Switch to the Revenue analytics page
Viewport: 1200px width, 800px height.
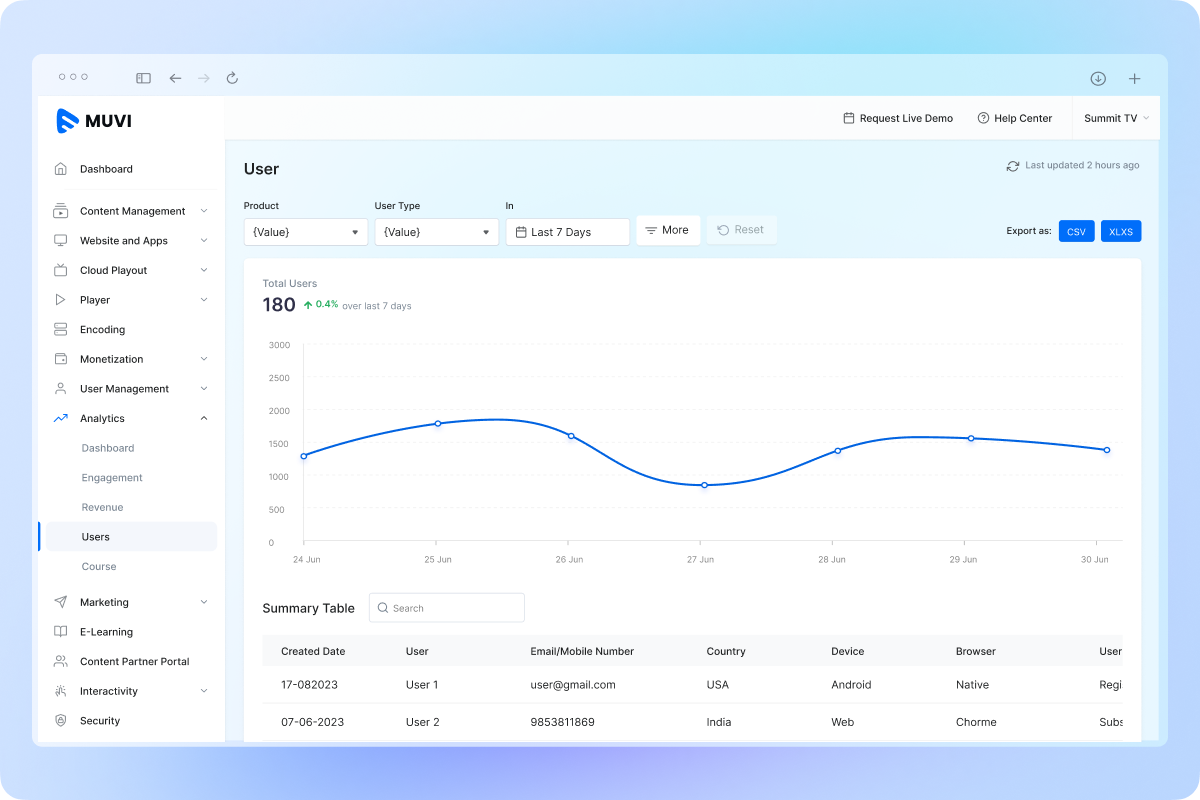pyautogui.click(x=102, y=507)
